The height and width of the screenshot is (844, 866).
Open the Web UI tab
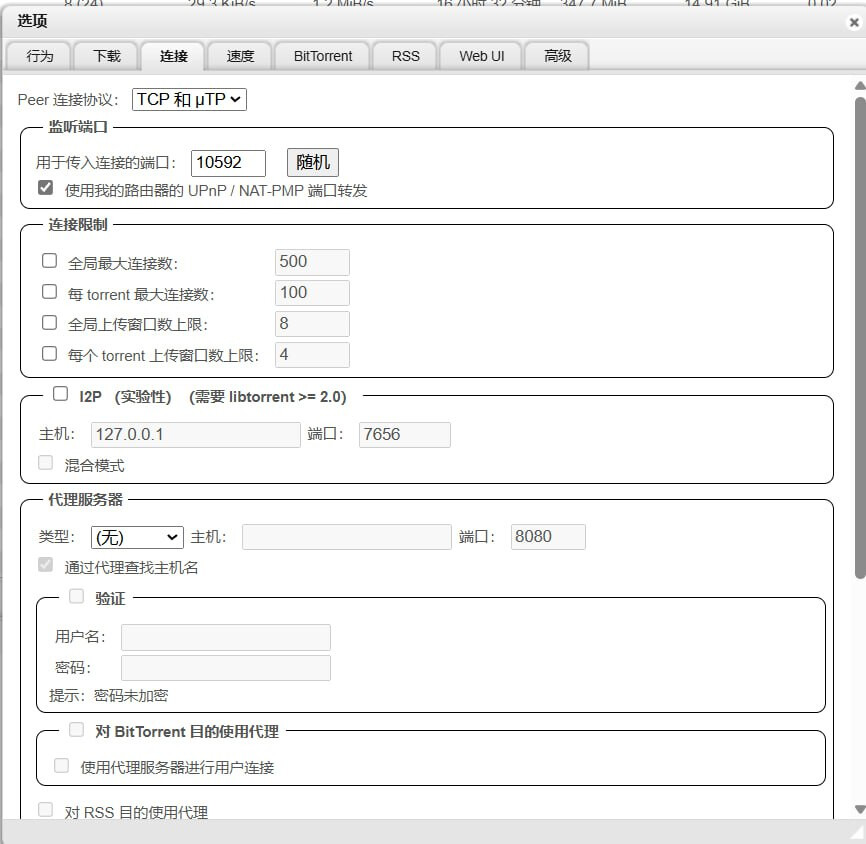481,56
